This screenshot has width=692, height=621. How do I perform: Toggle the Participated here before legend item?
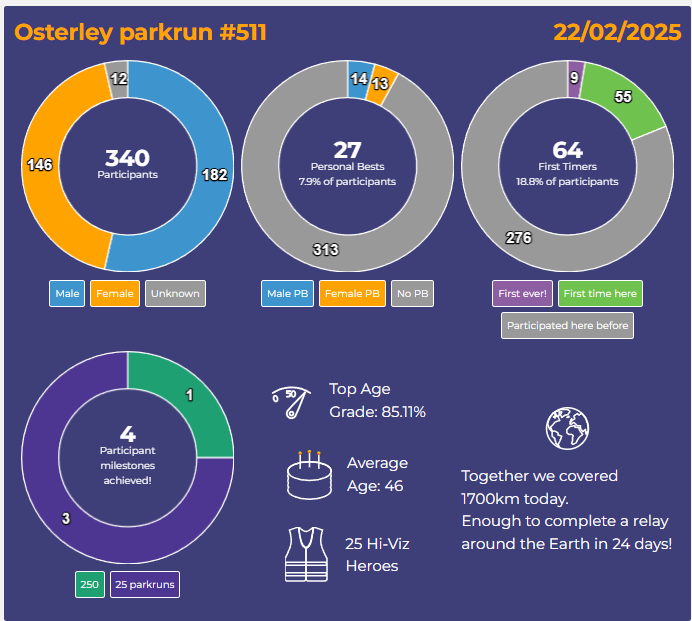[567, 326]
